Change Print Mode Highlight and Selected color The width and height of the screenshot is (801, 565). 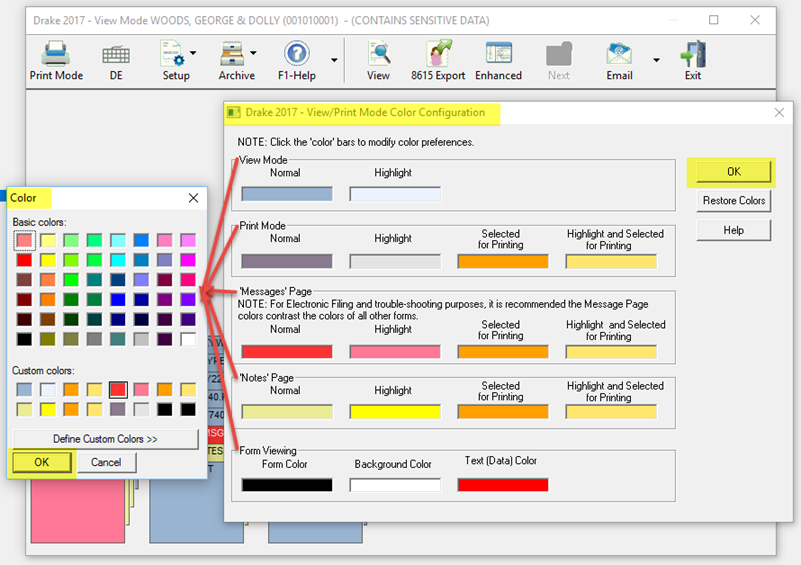611,262
